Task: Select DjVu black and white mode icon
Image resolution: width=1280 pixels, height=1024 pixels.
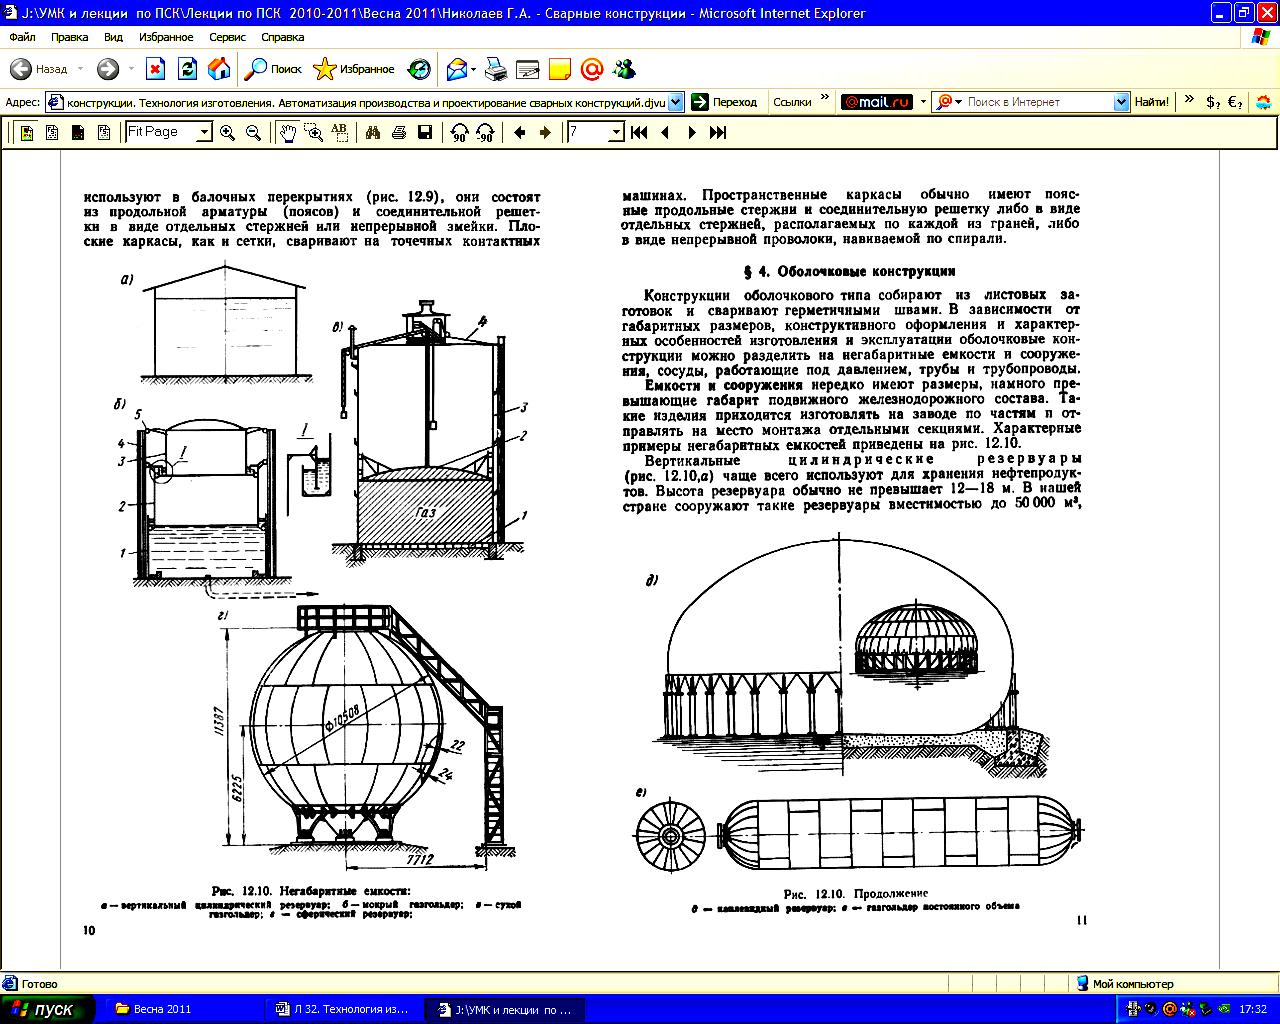Action: [x=53, y=132]
